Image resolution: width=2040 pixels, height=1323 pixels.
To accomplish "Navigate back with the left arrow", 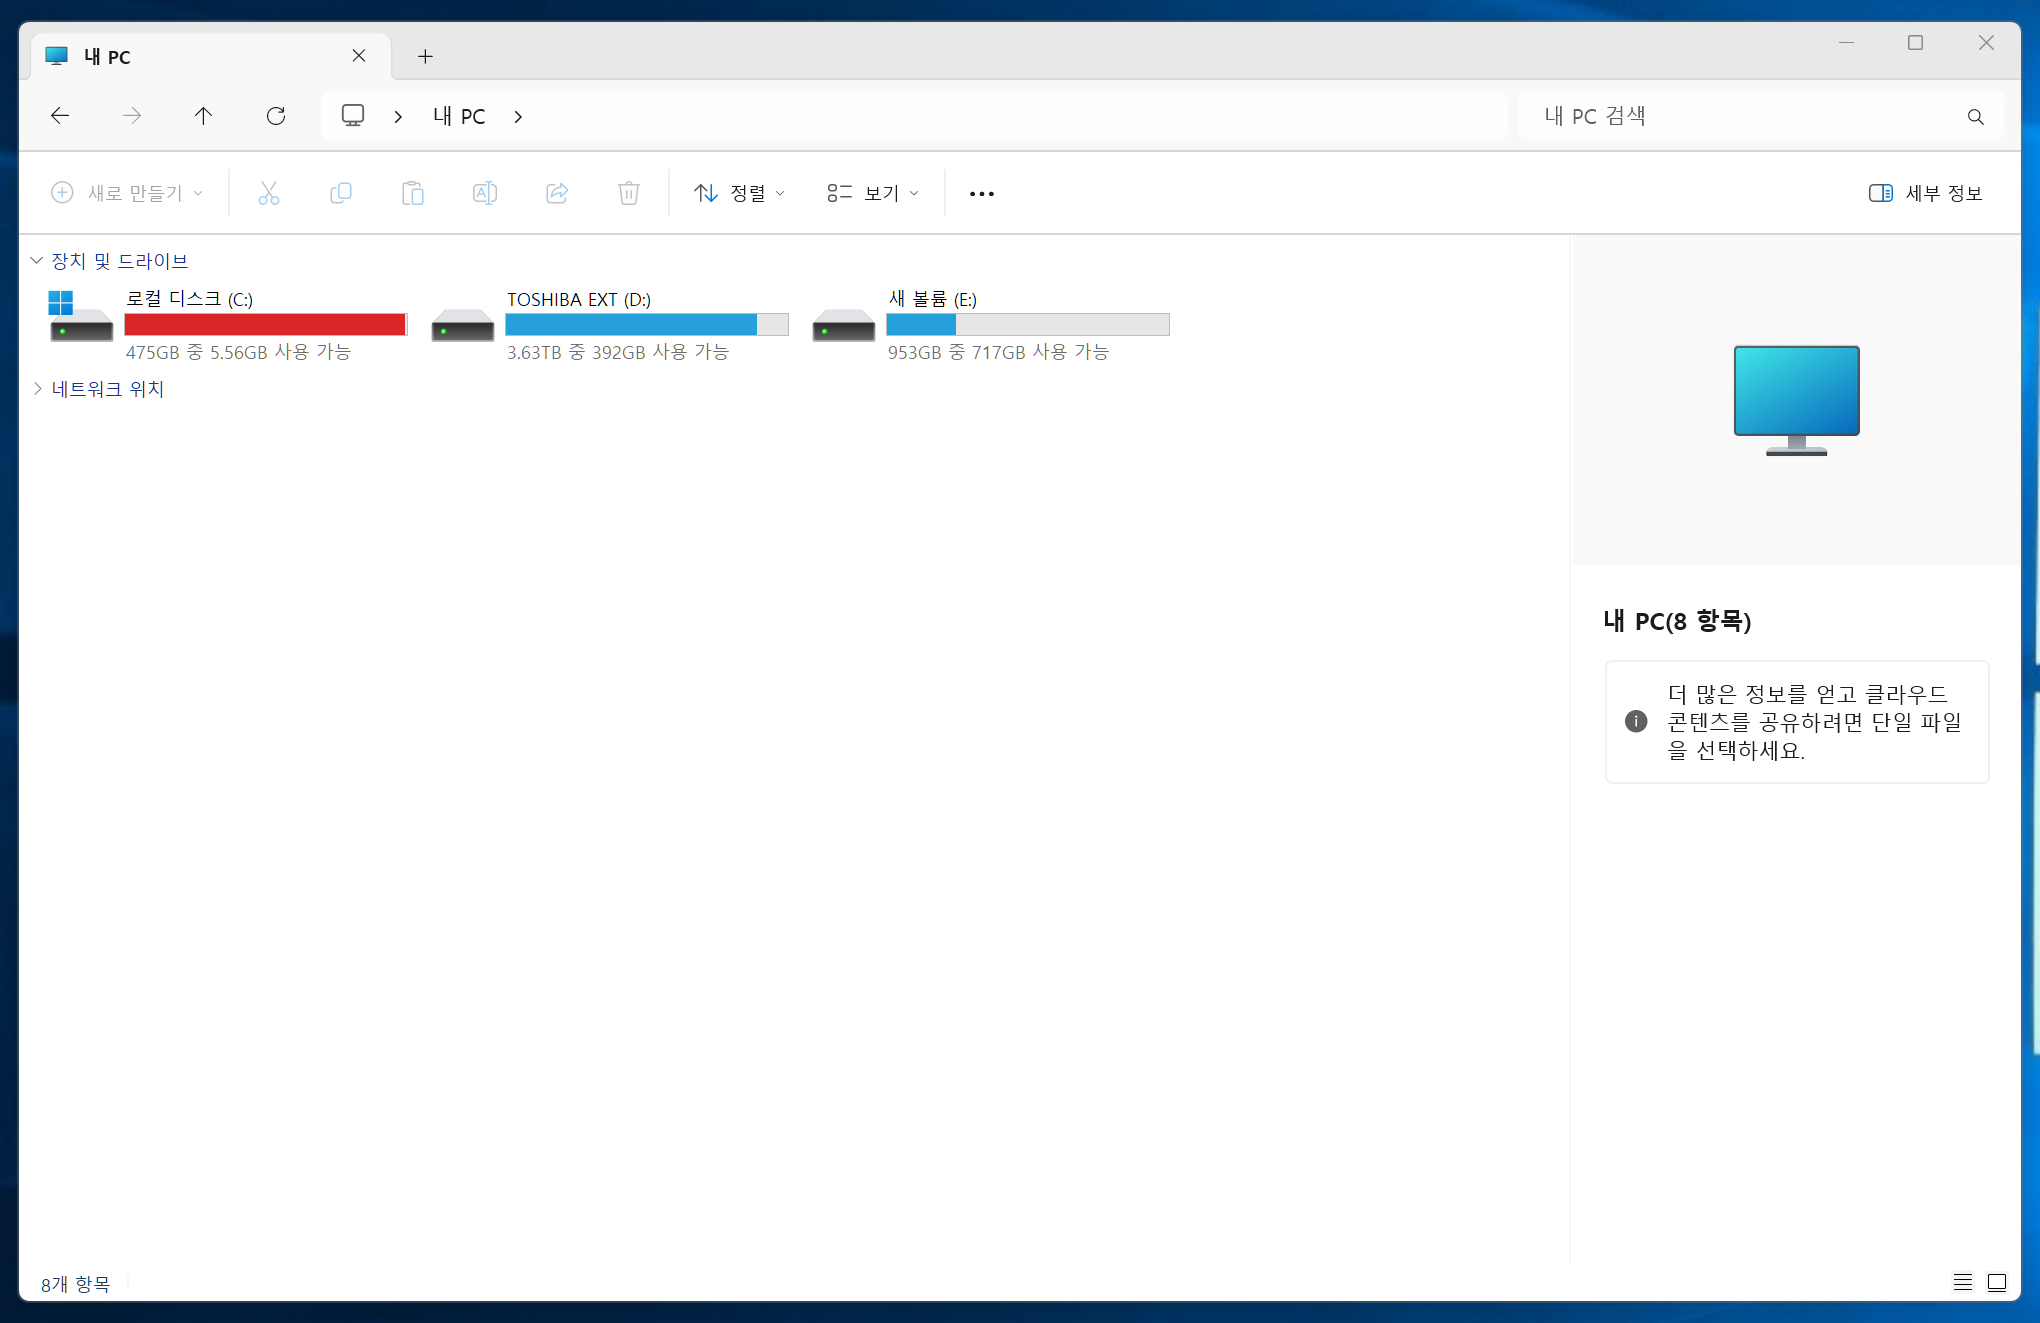I will tap(60, 116).
